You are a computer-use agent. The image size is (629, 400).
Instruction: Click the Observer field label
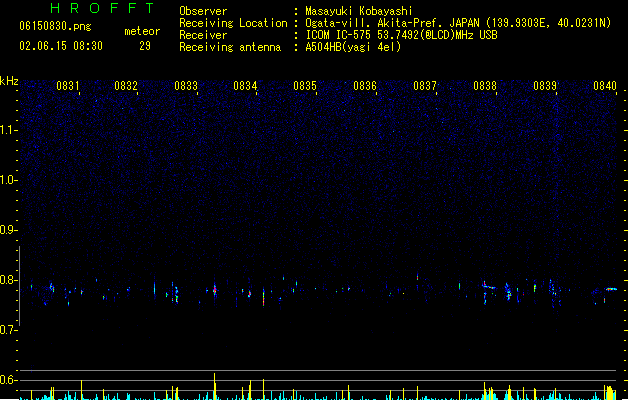click(x=203, y=11)
